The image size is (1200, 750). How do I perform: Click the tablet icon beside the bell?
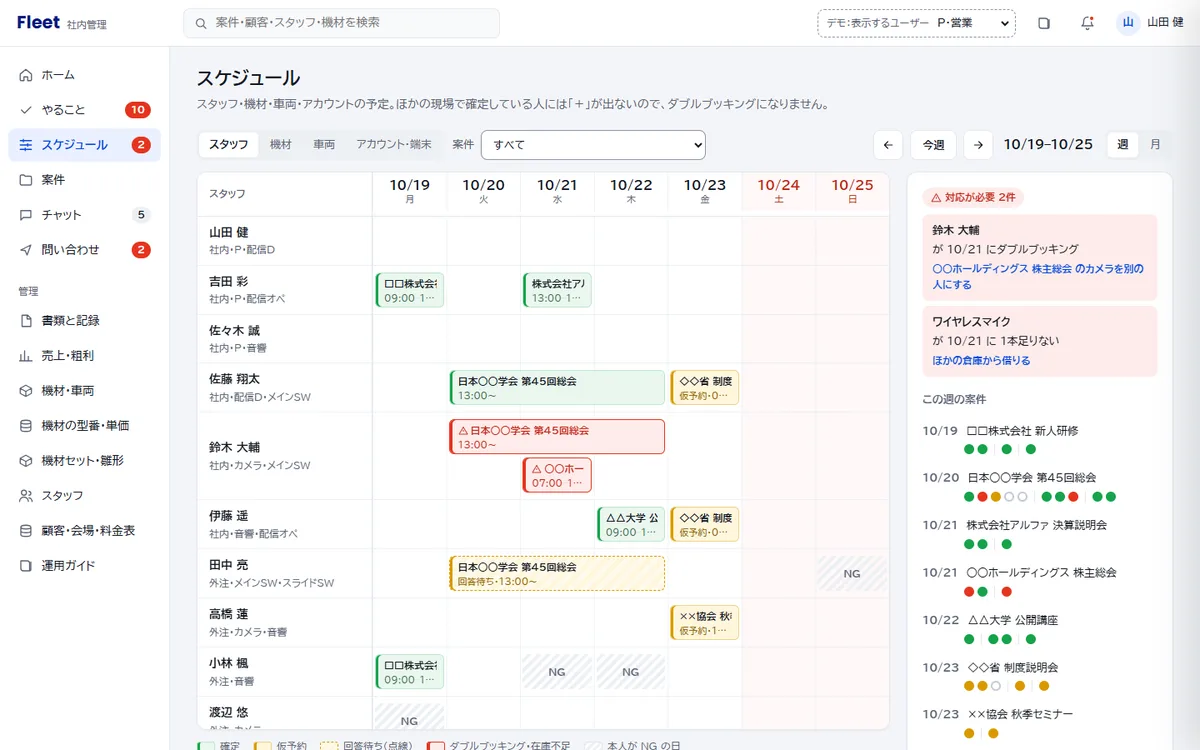(x=1044, y=23)
